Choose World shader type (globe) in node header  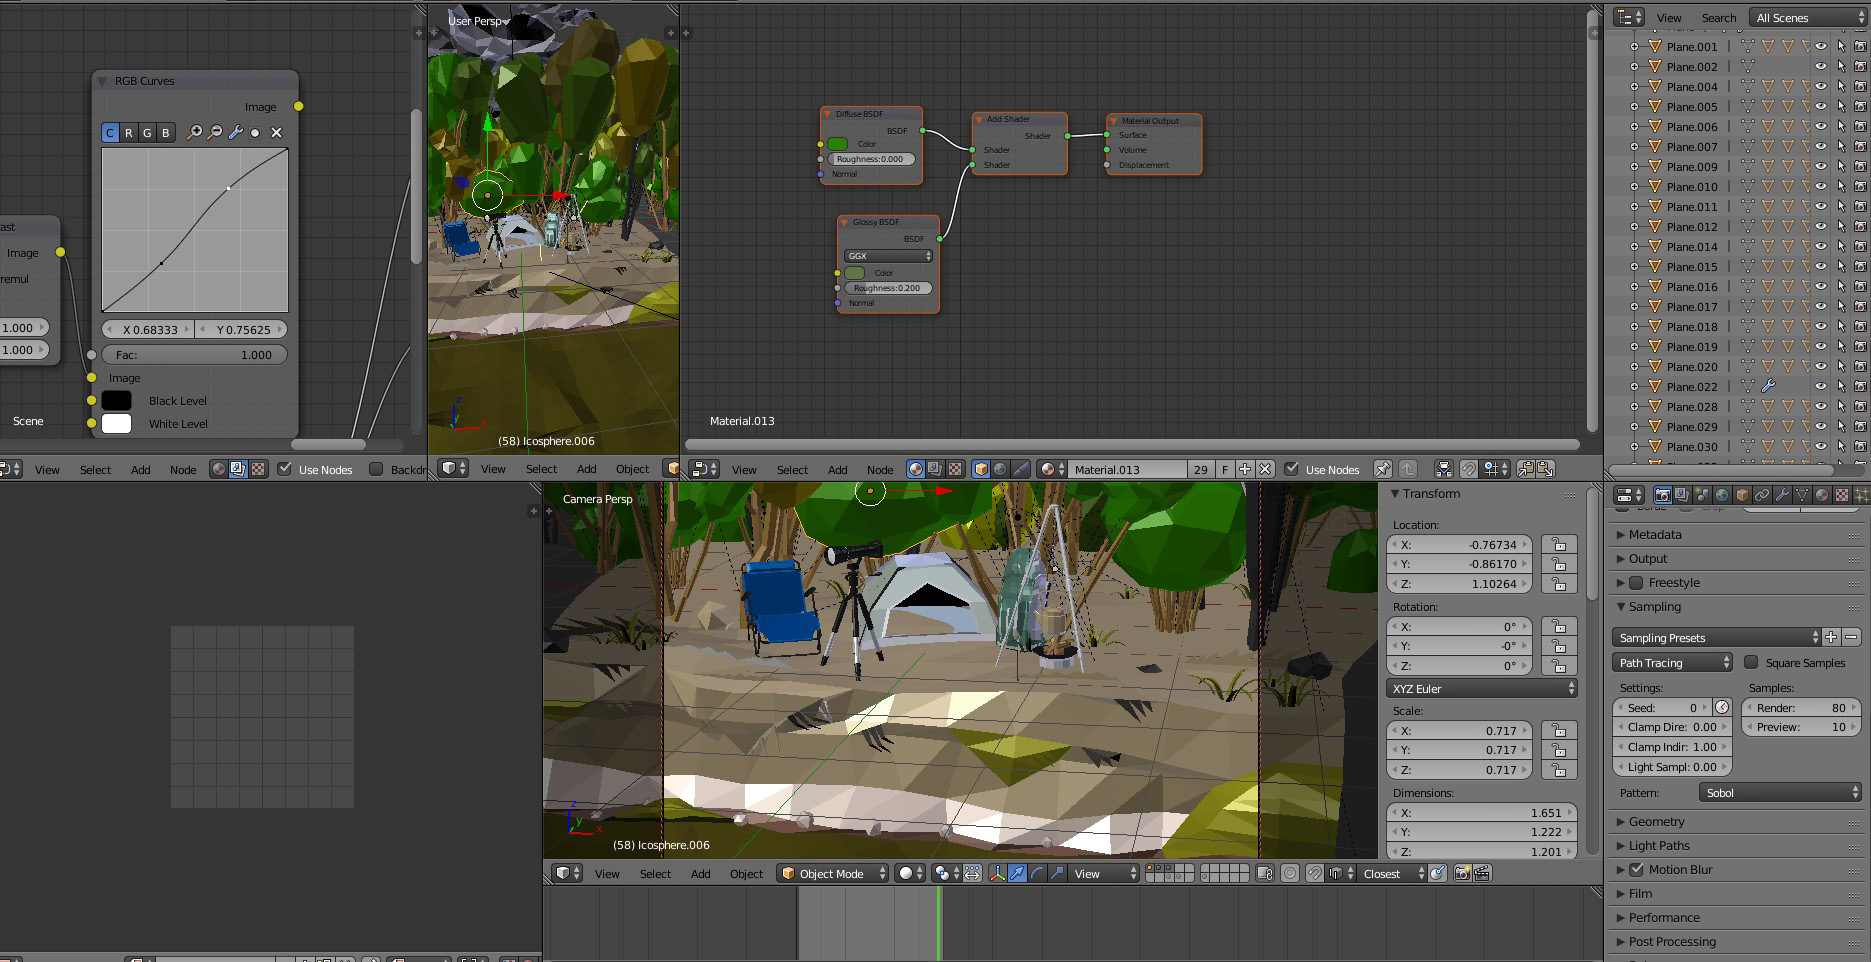point(1000,469)
